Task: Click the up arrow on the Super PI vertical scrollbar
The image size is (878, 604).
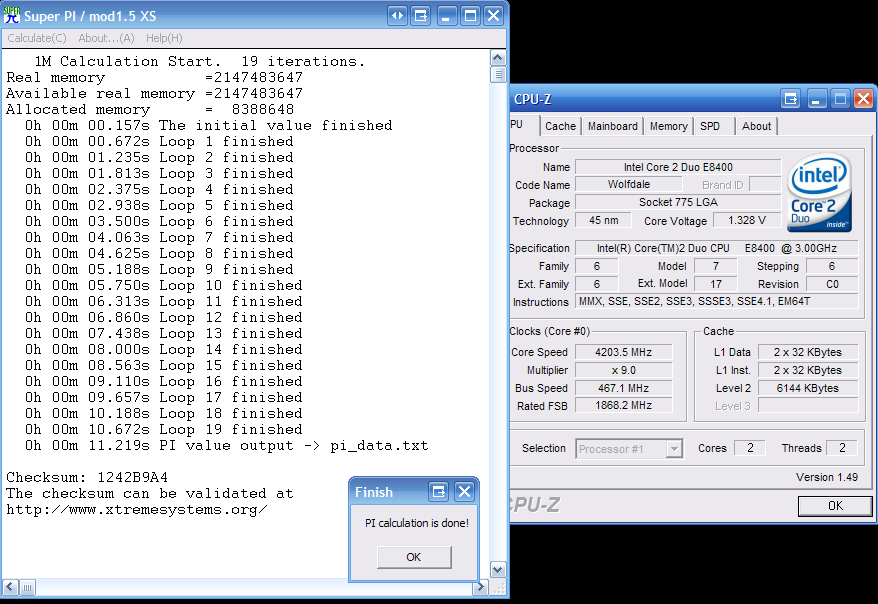Action: [x=498, y=58]
